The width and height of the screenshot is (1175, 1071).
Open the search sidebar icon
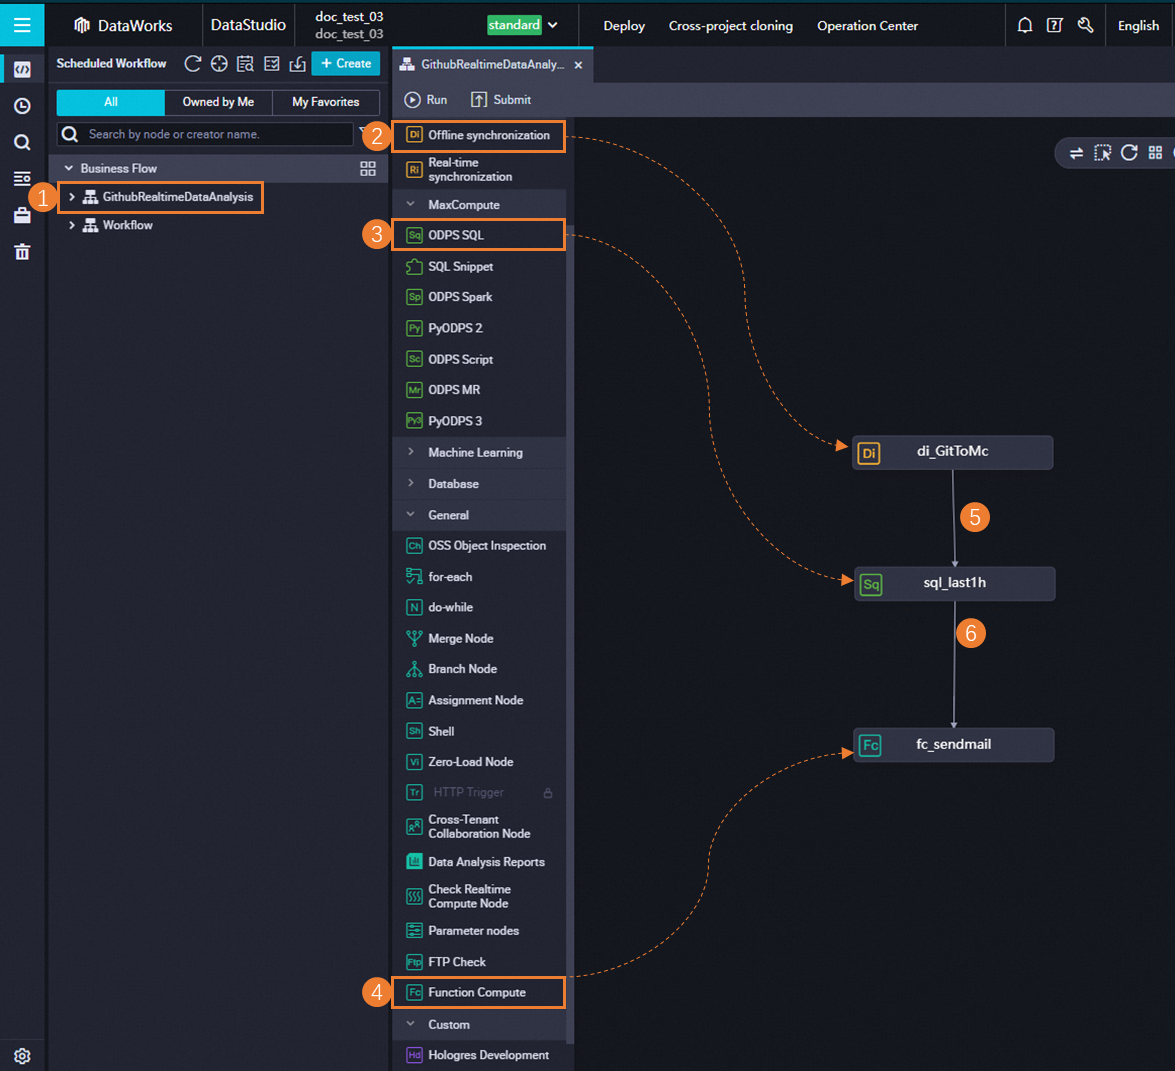22,142
